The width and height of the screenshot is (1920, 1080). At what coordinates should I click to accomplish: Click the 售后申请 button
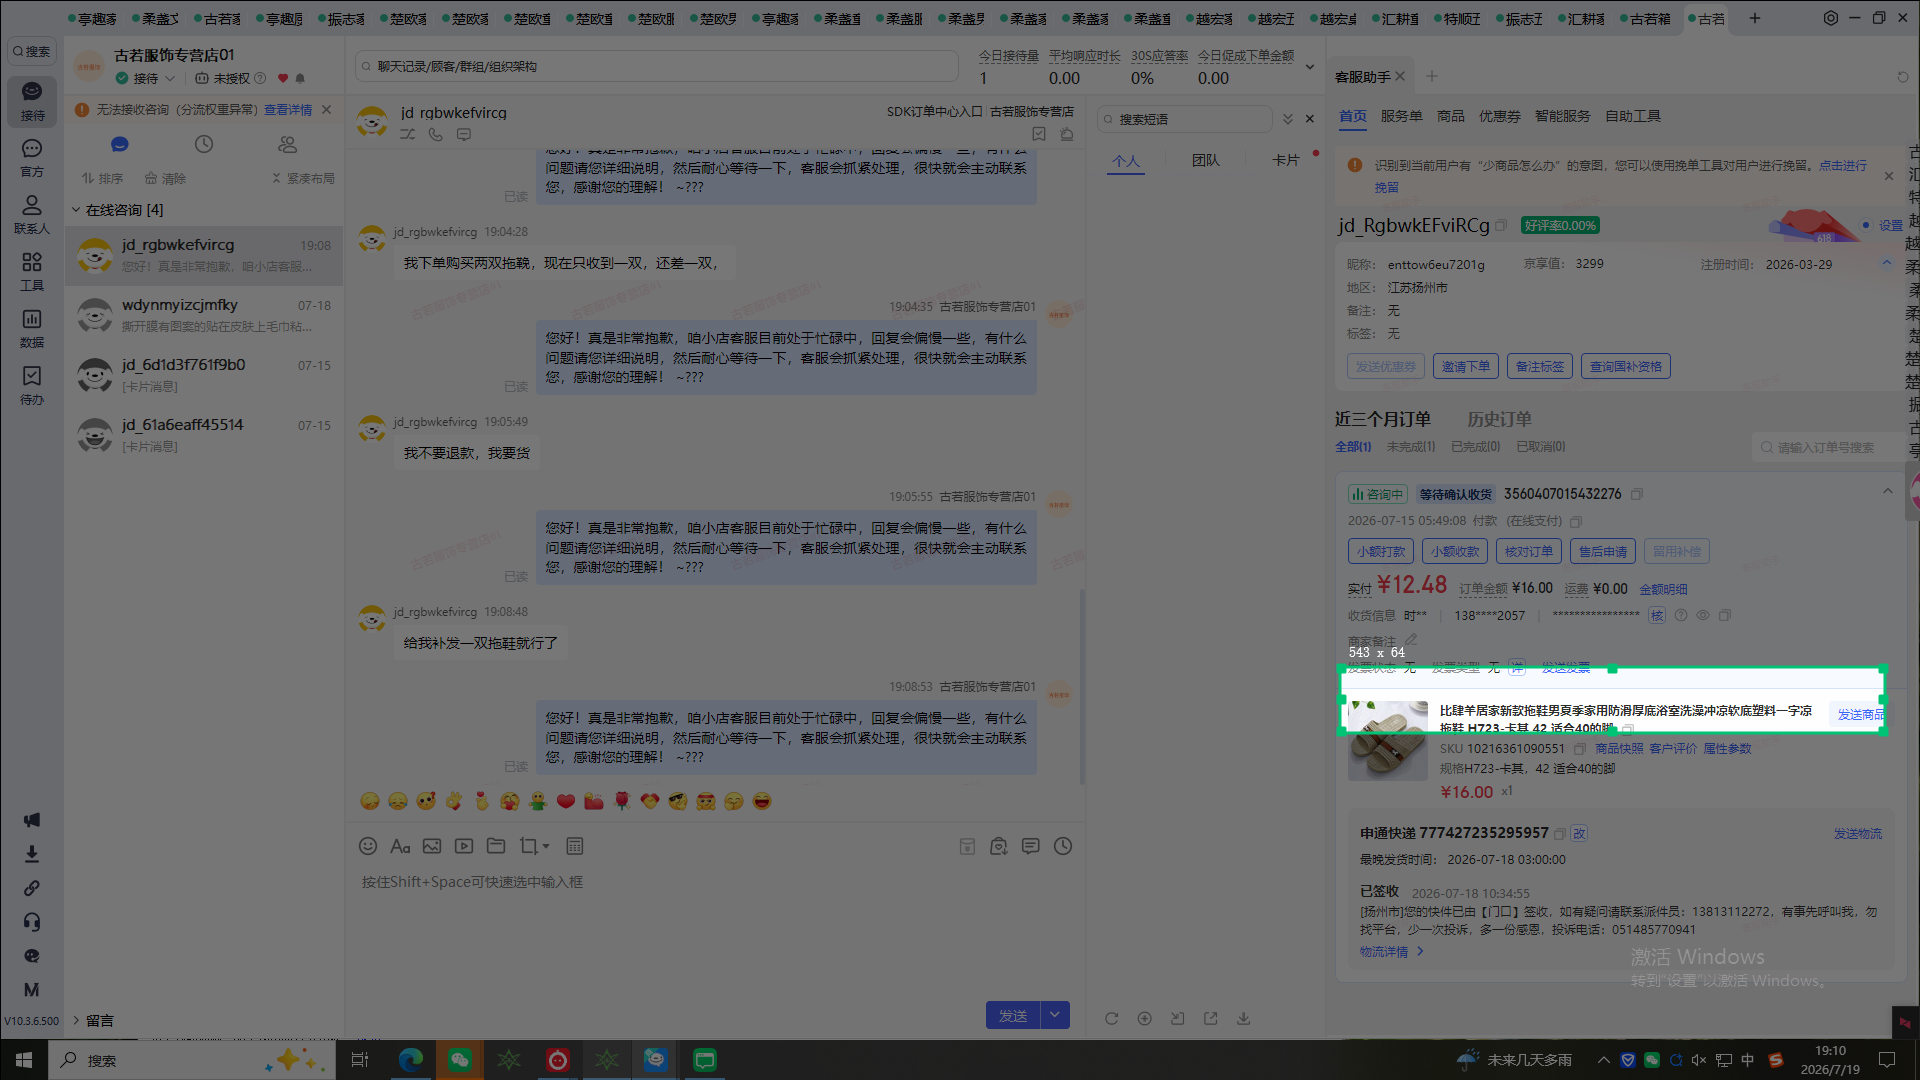point(1602,551)
